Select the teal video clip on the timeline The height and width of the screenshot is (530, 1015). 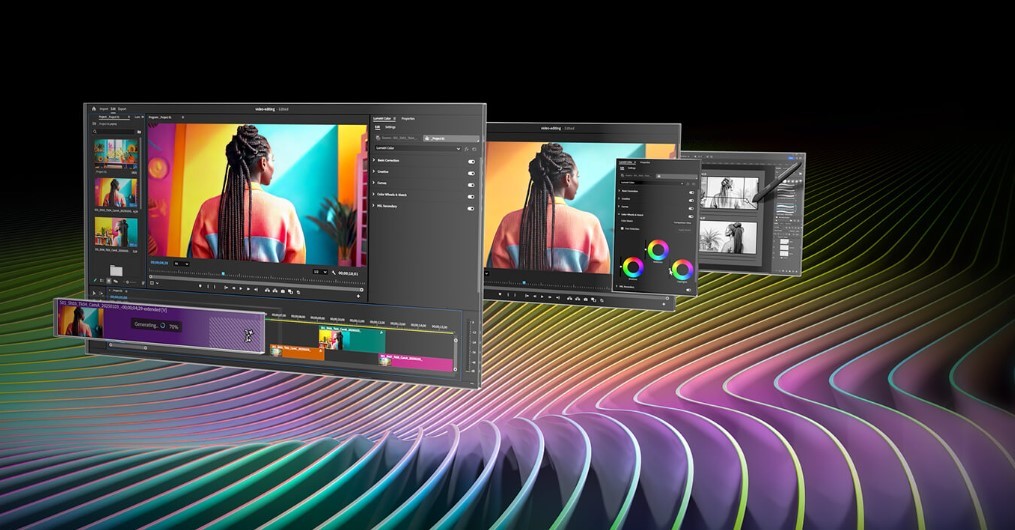tap(362, 340)
